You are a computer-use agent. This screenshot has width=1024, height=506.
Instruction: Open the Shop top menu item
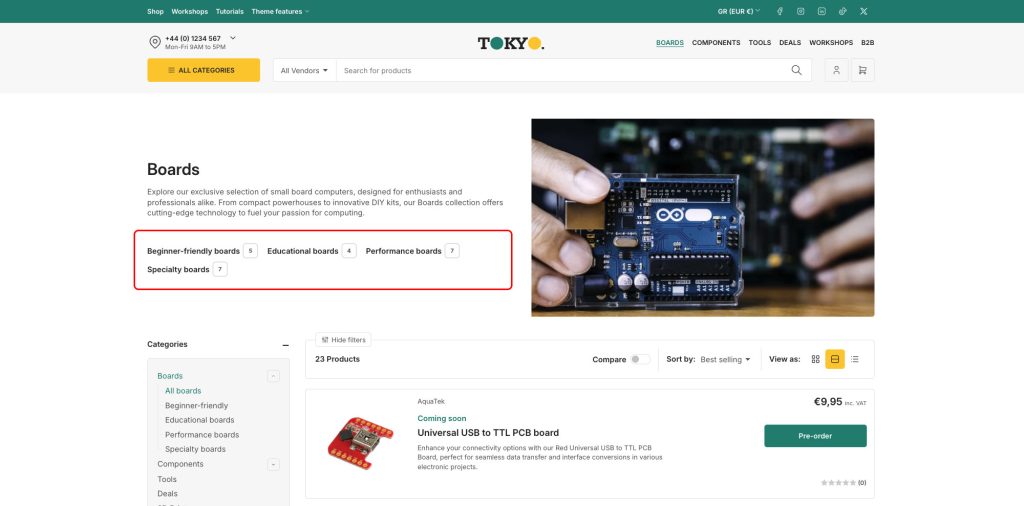click(155, 11)
